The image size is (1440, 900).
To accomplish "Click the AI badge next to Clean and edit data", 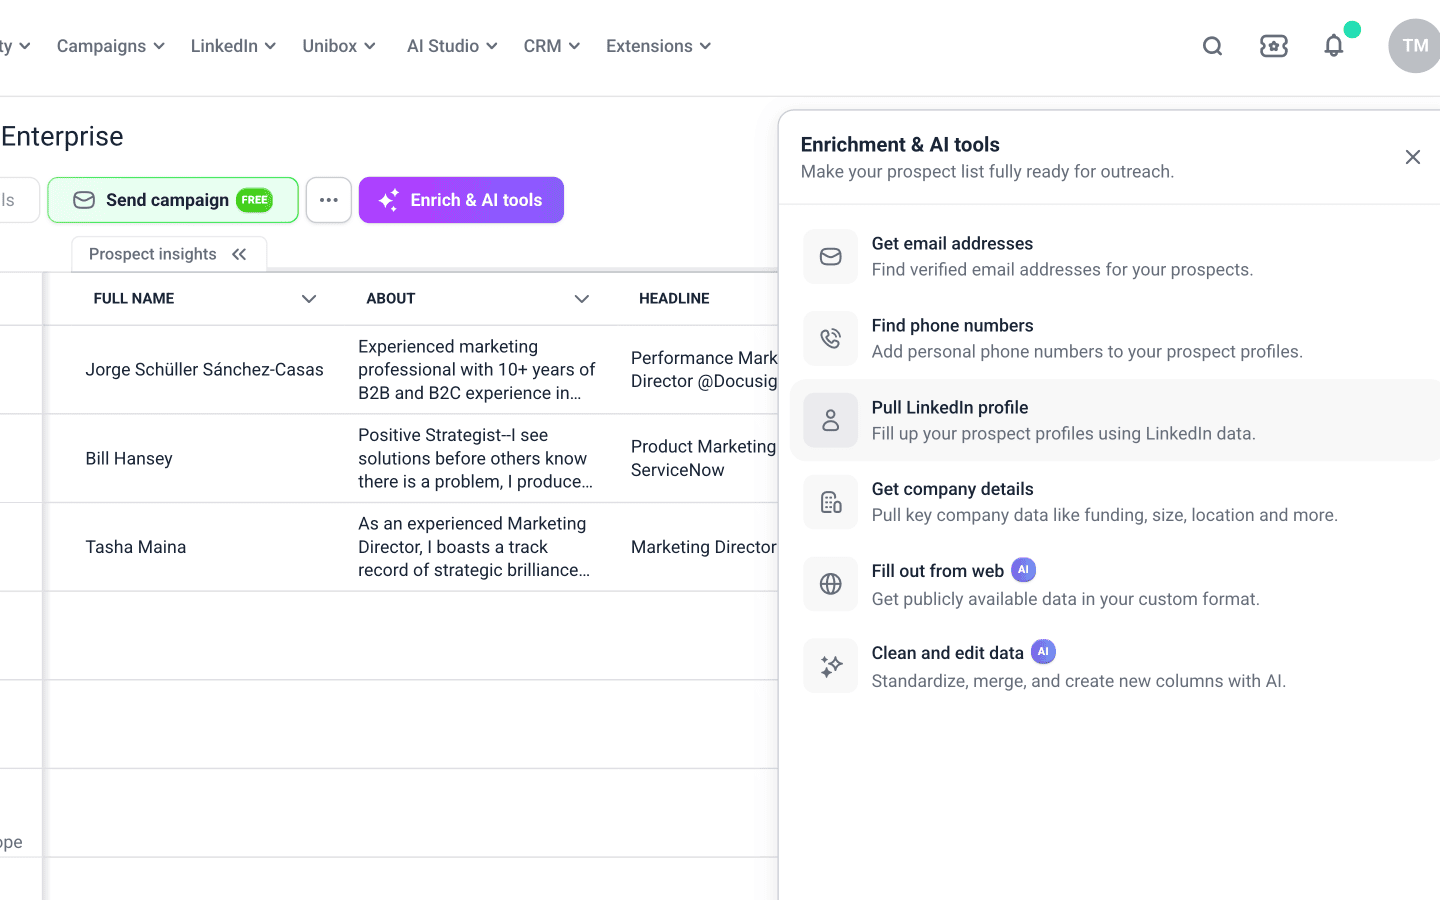I will click(1043, 652).
